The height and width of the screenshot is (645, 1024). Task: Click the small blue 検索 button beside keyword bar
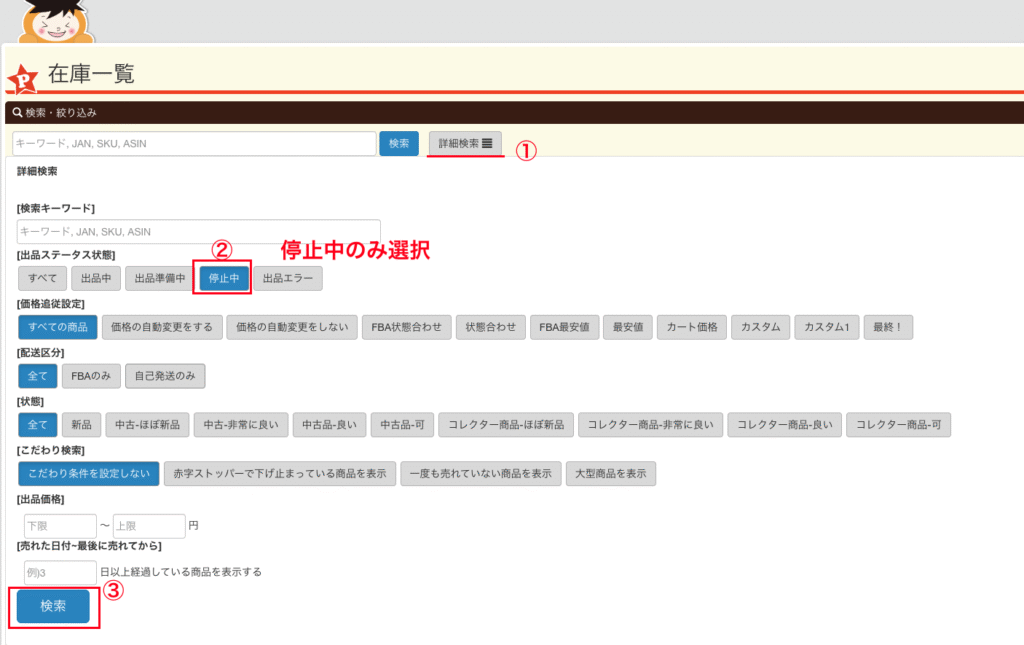coord(398,144)
